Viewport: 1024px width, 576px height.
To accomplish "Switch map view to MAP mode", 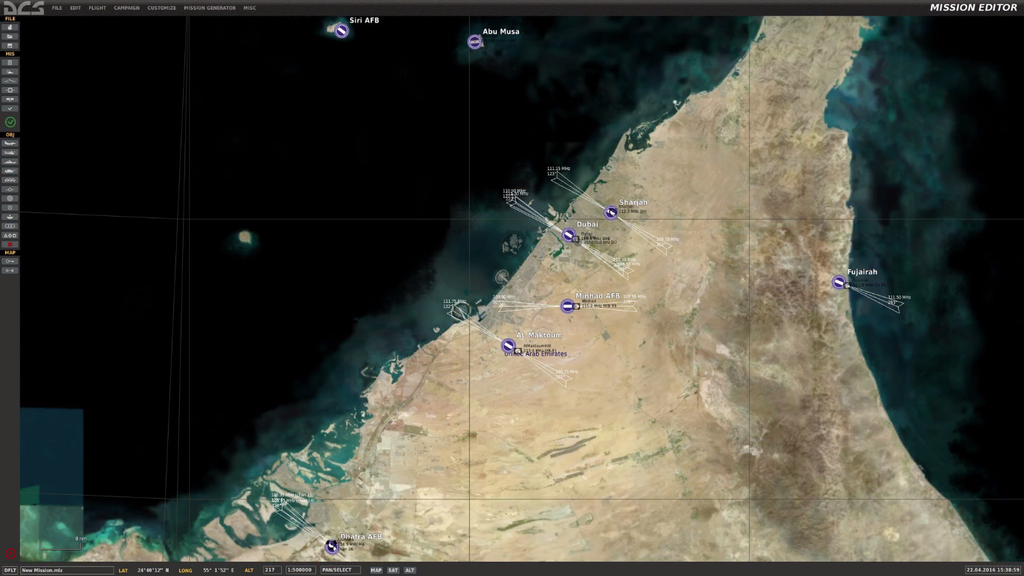I will tap(376, 570).
